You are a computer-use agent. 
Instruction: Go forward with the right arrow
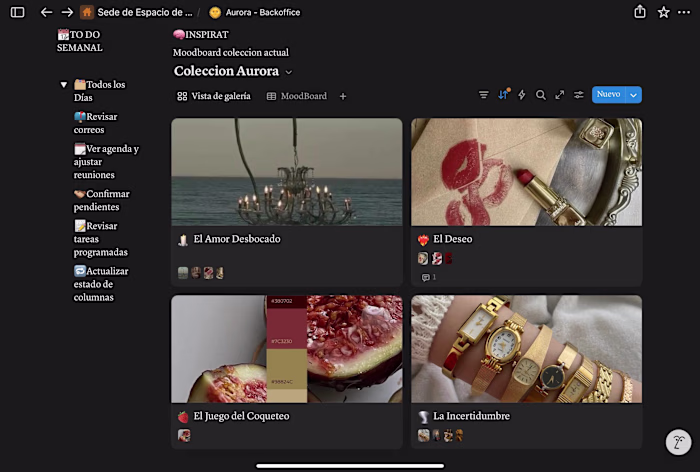tap(67, 12)
